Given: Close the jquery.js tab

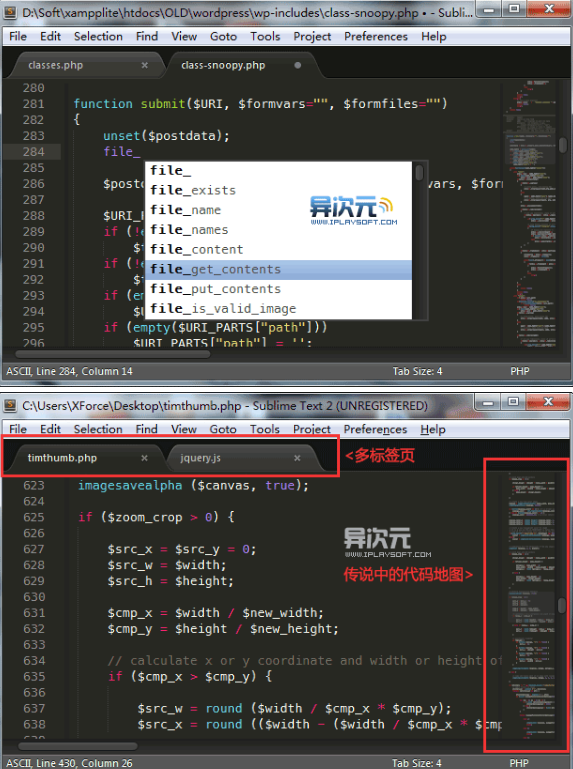Looking at the screenshot, I should [x=297, y=458].
